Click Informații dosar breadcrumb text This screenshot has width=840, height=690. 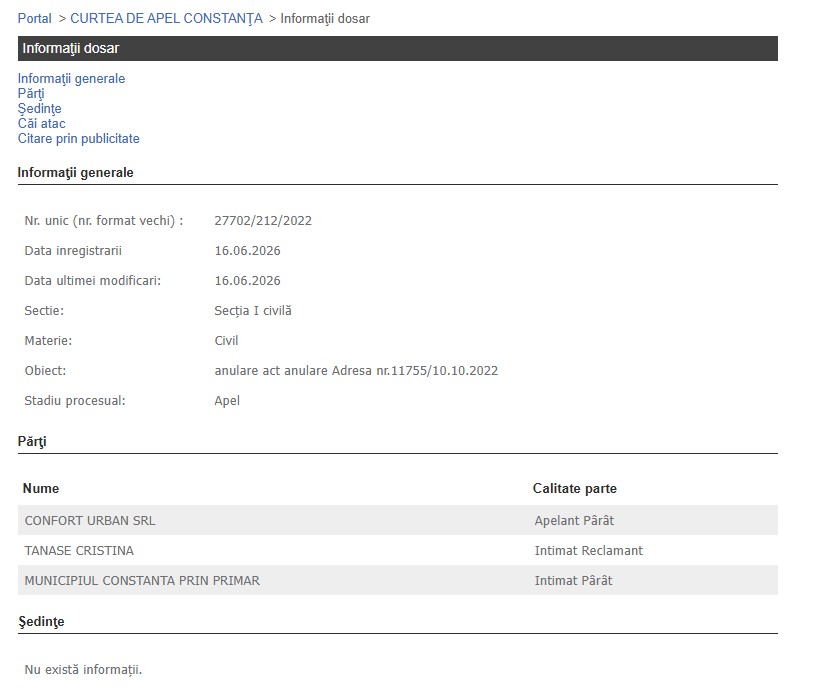tap(325, 18)
